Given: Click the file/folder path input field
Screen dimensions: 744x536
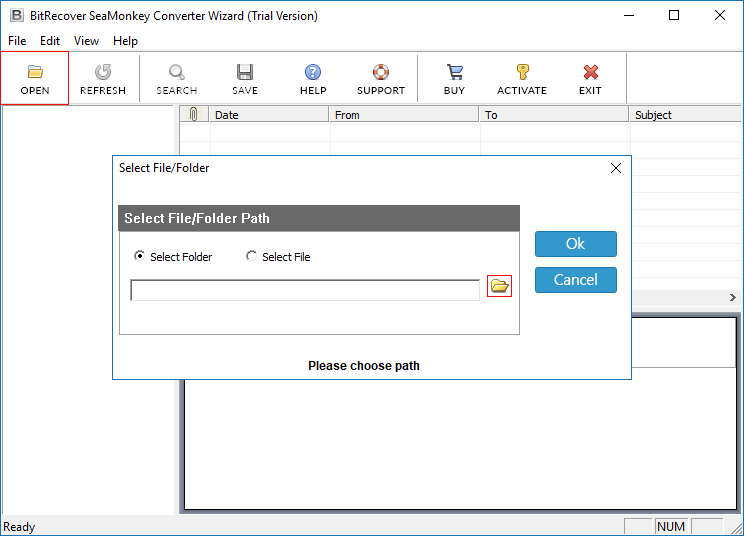Looking at the screenshot, I should click(x=305, y=290).
